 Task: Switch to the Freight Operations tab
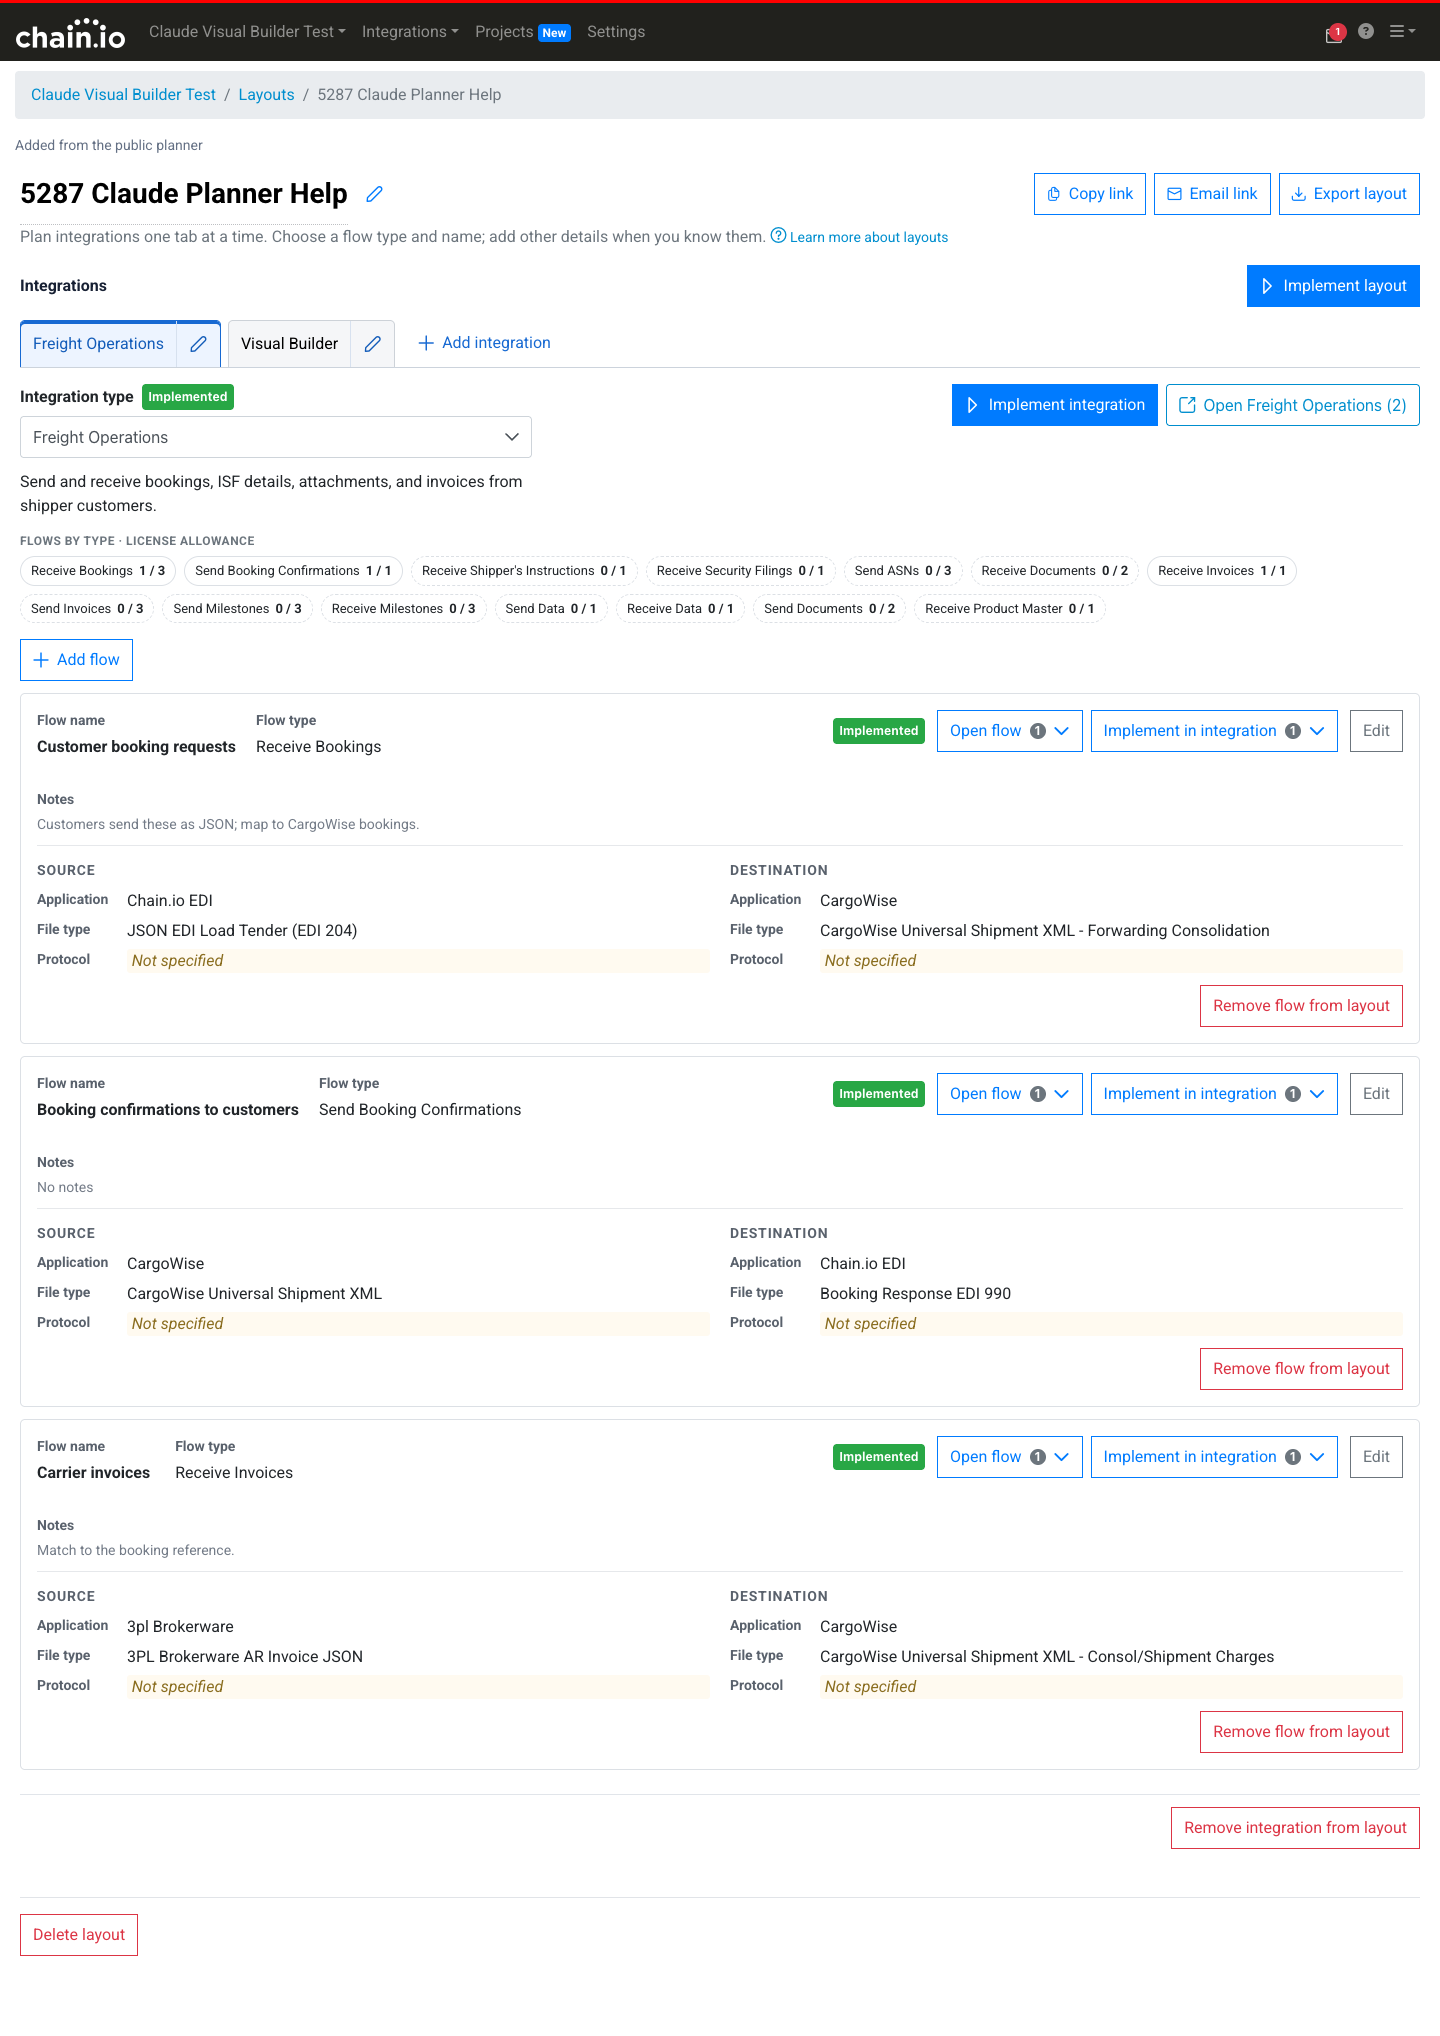[x=98, y=344]
